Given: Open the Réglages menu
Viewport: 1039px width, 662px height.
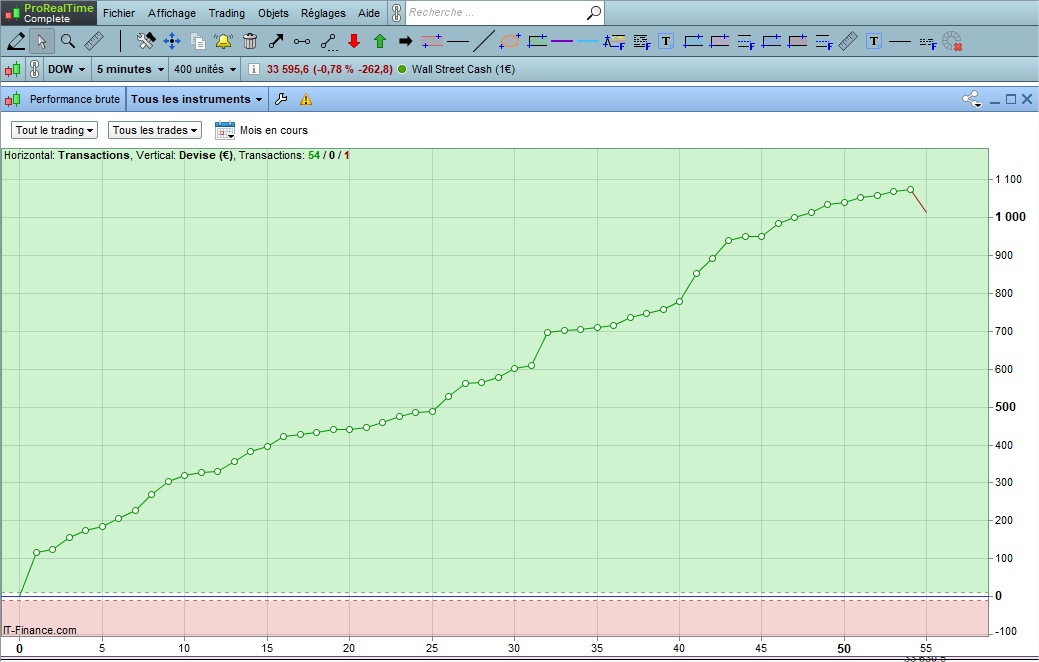Looking at the screenshot, I should (x=322, y=13).
